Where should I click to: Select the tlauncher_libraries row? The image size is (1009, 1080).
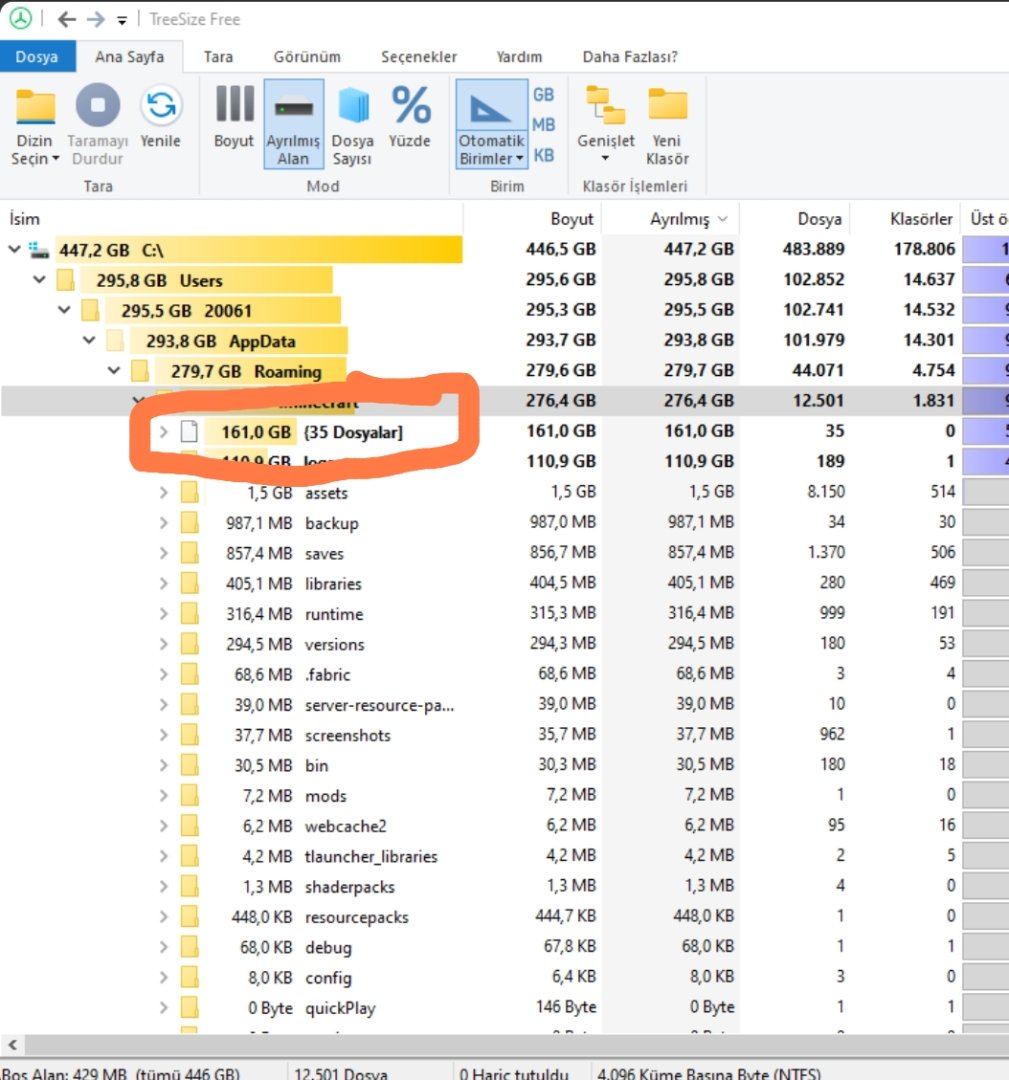coord(504,856)
